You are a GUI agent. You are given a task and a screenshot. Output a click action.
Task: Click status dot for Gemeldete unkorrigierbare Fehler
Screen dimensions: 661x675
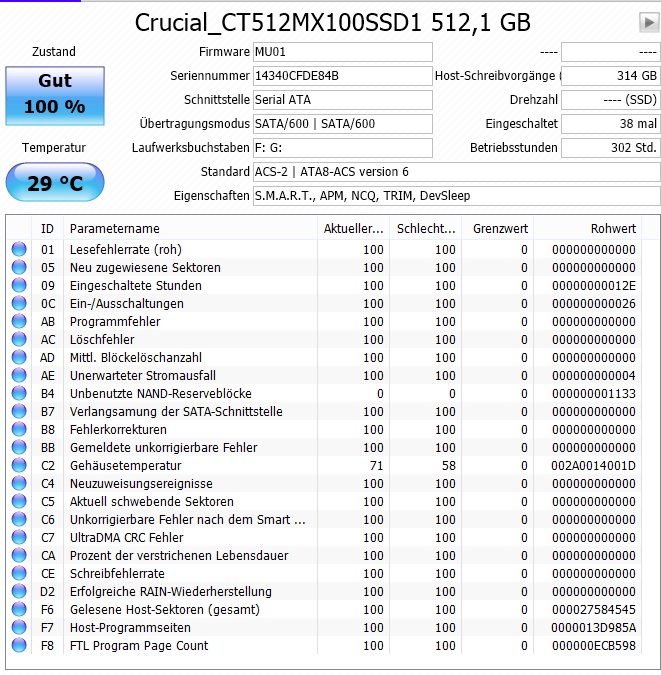(19, 447)
